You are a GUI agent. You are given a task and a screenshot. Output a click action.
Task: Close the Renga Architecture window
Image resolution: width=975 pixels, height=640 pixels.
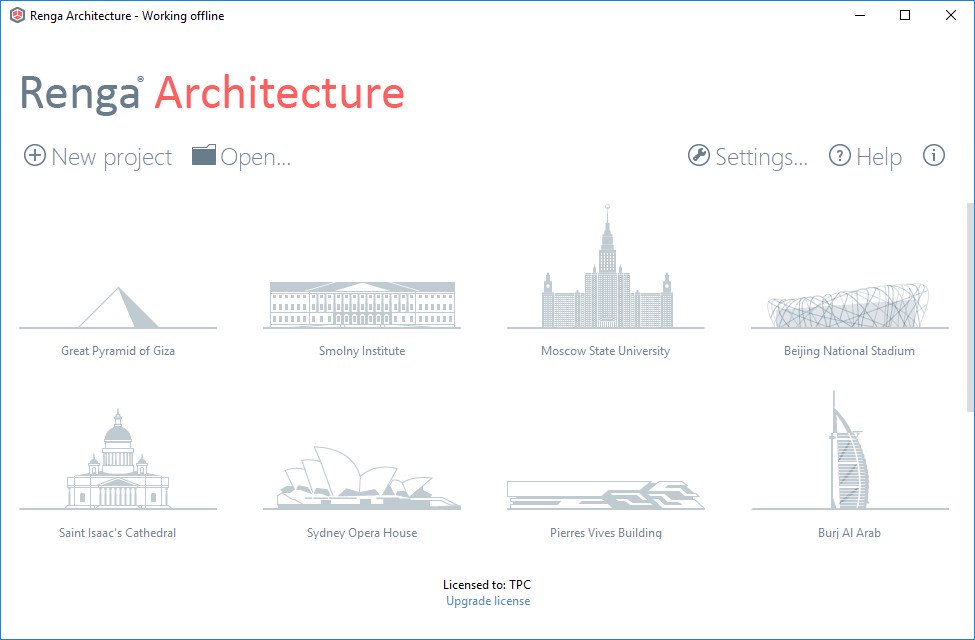pos(951,16)
